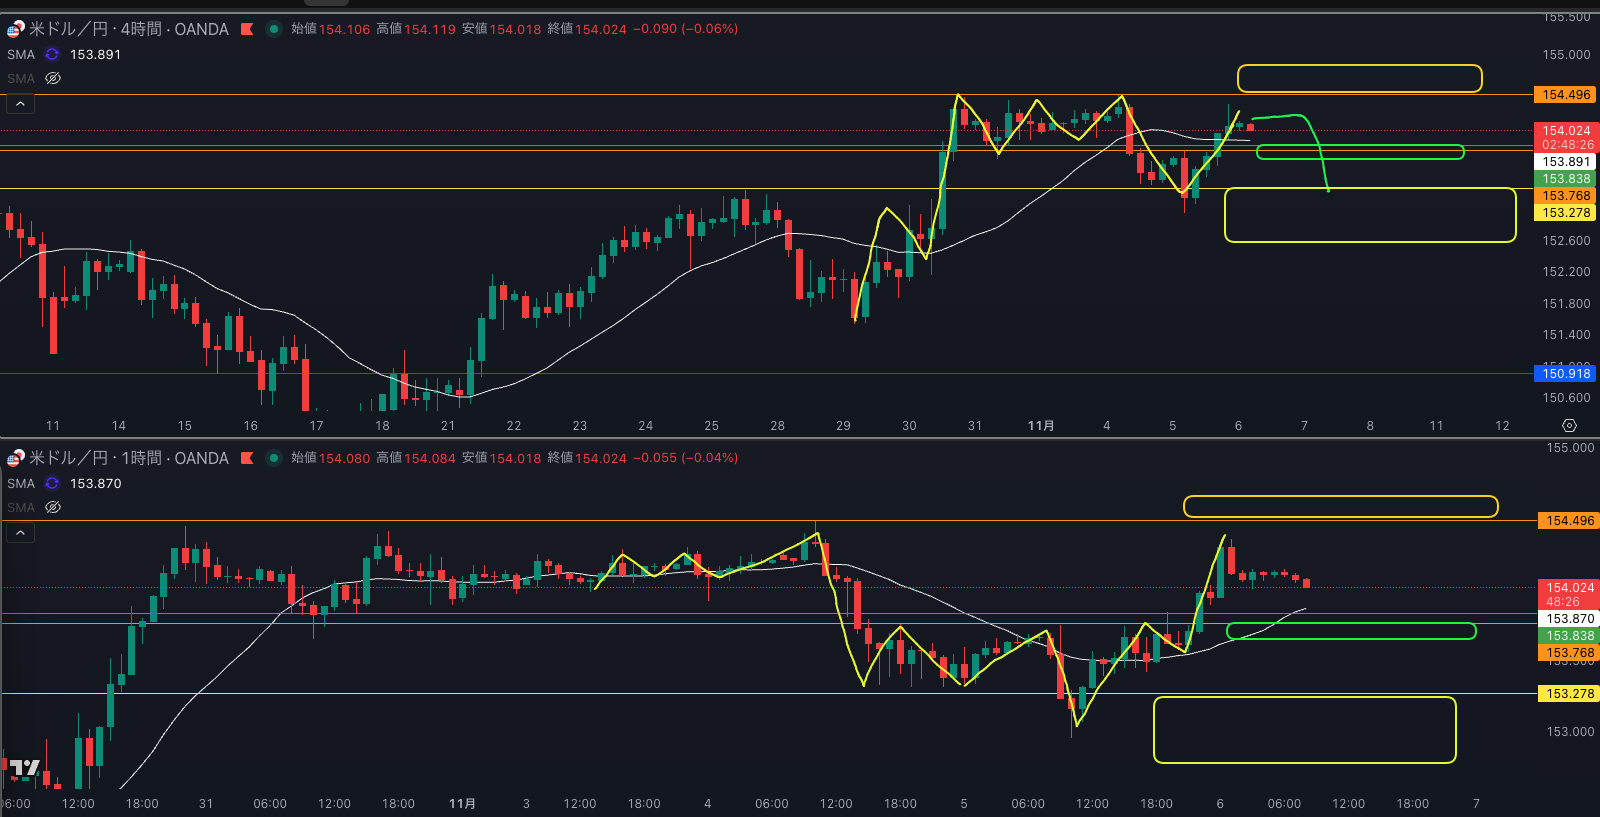The image size is (1600, 817).
Task: Click the green market status dot in 4-hour chart
Action: click(x=273, y=29)
